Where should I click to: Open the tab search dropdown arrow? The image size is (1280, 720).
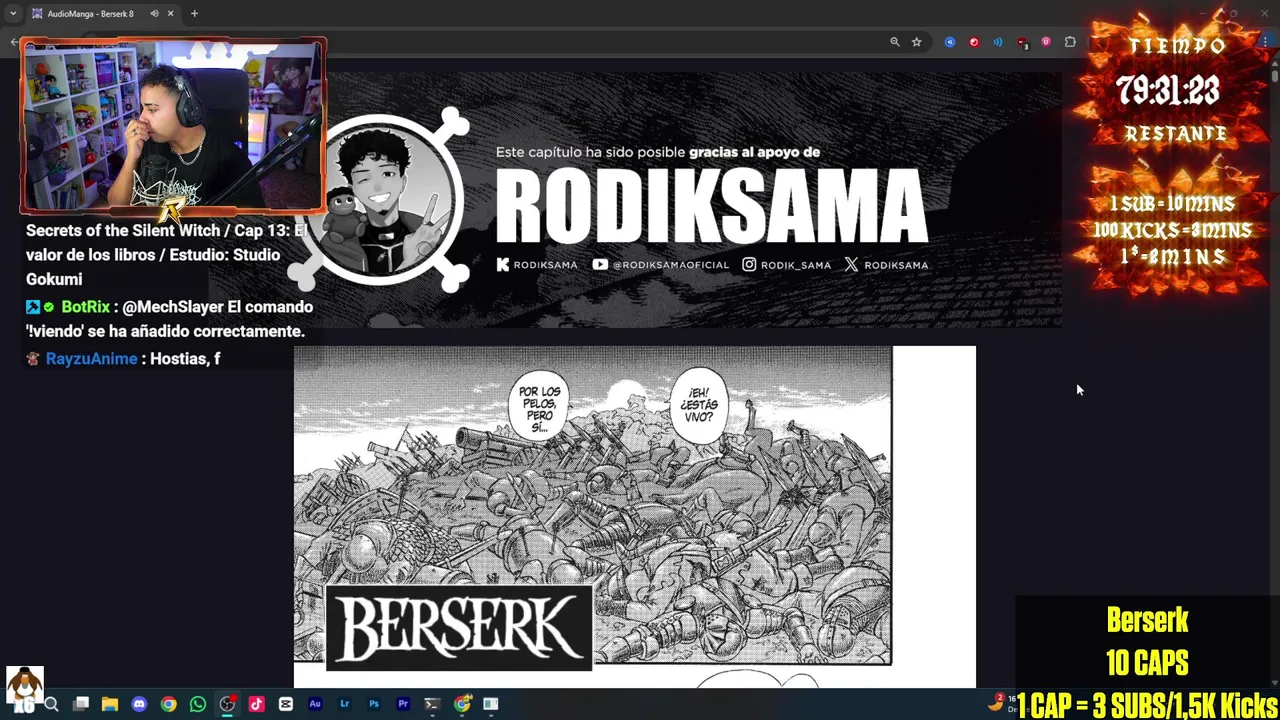pos(12,13)
